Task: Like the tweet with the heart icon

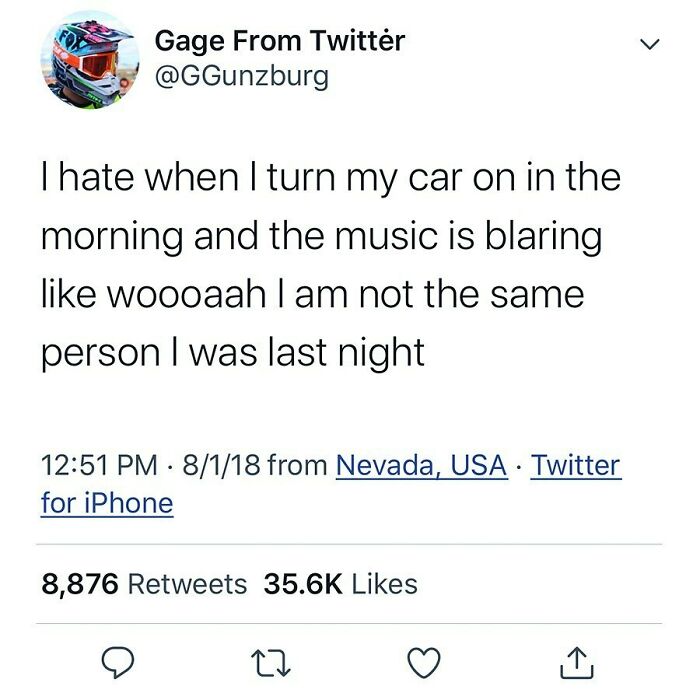Action: point(424,662)
